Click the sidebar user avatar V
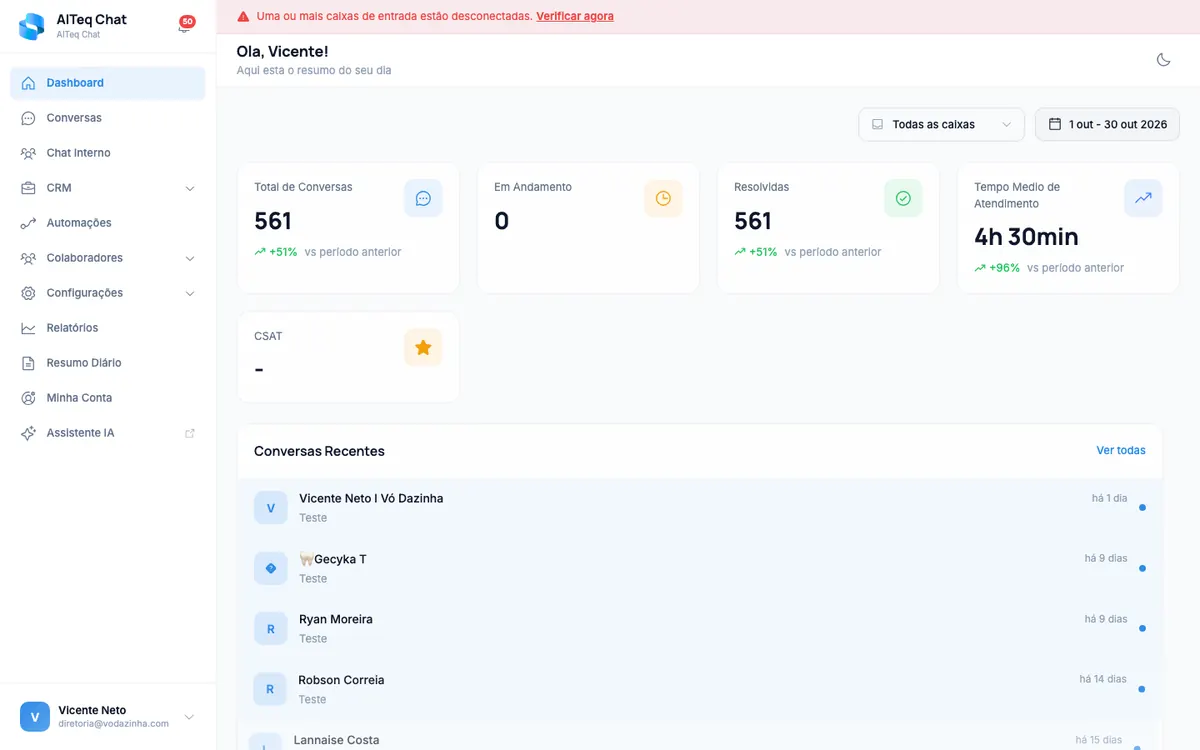 click(35, 716)
